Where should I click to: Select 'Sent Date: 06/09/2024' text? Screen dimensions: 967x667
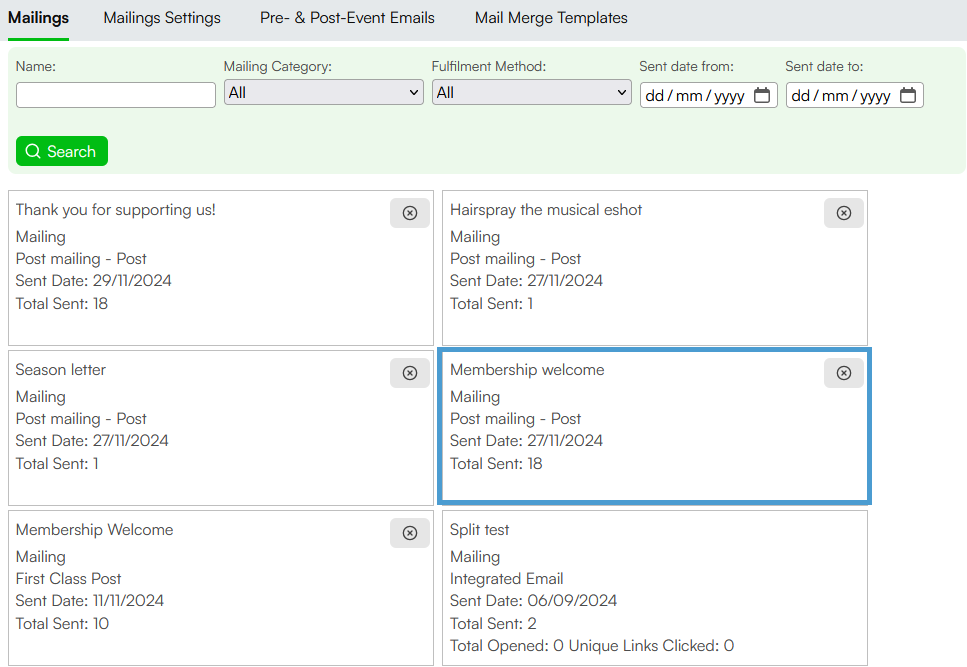click(x=533, y=600)
